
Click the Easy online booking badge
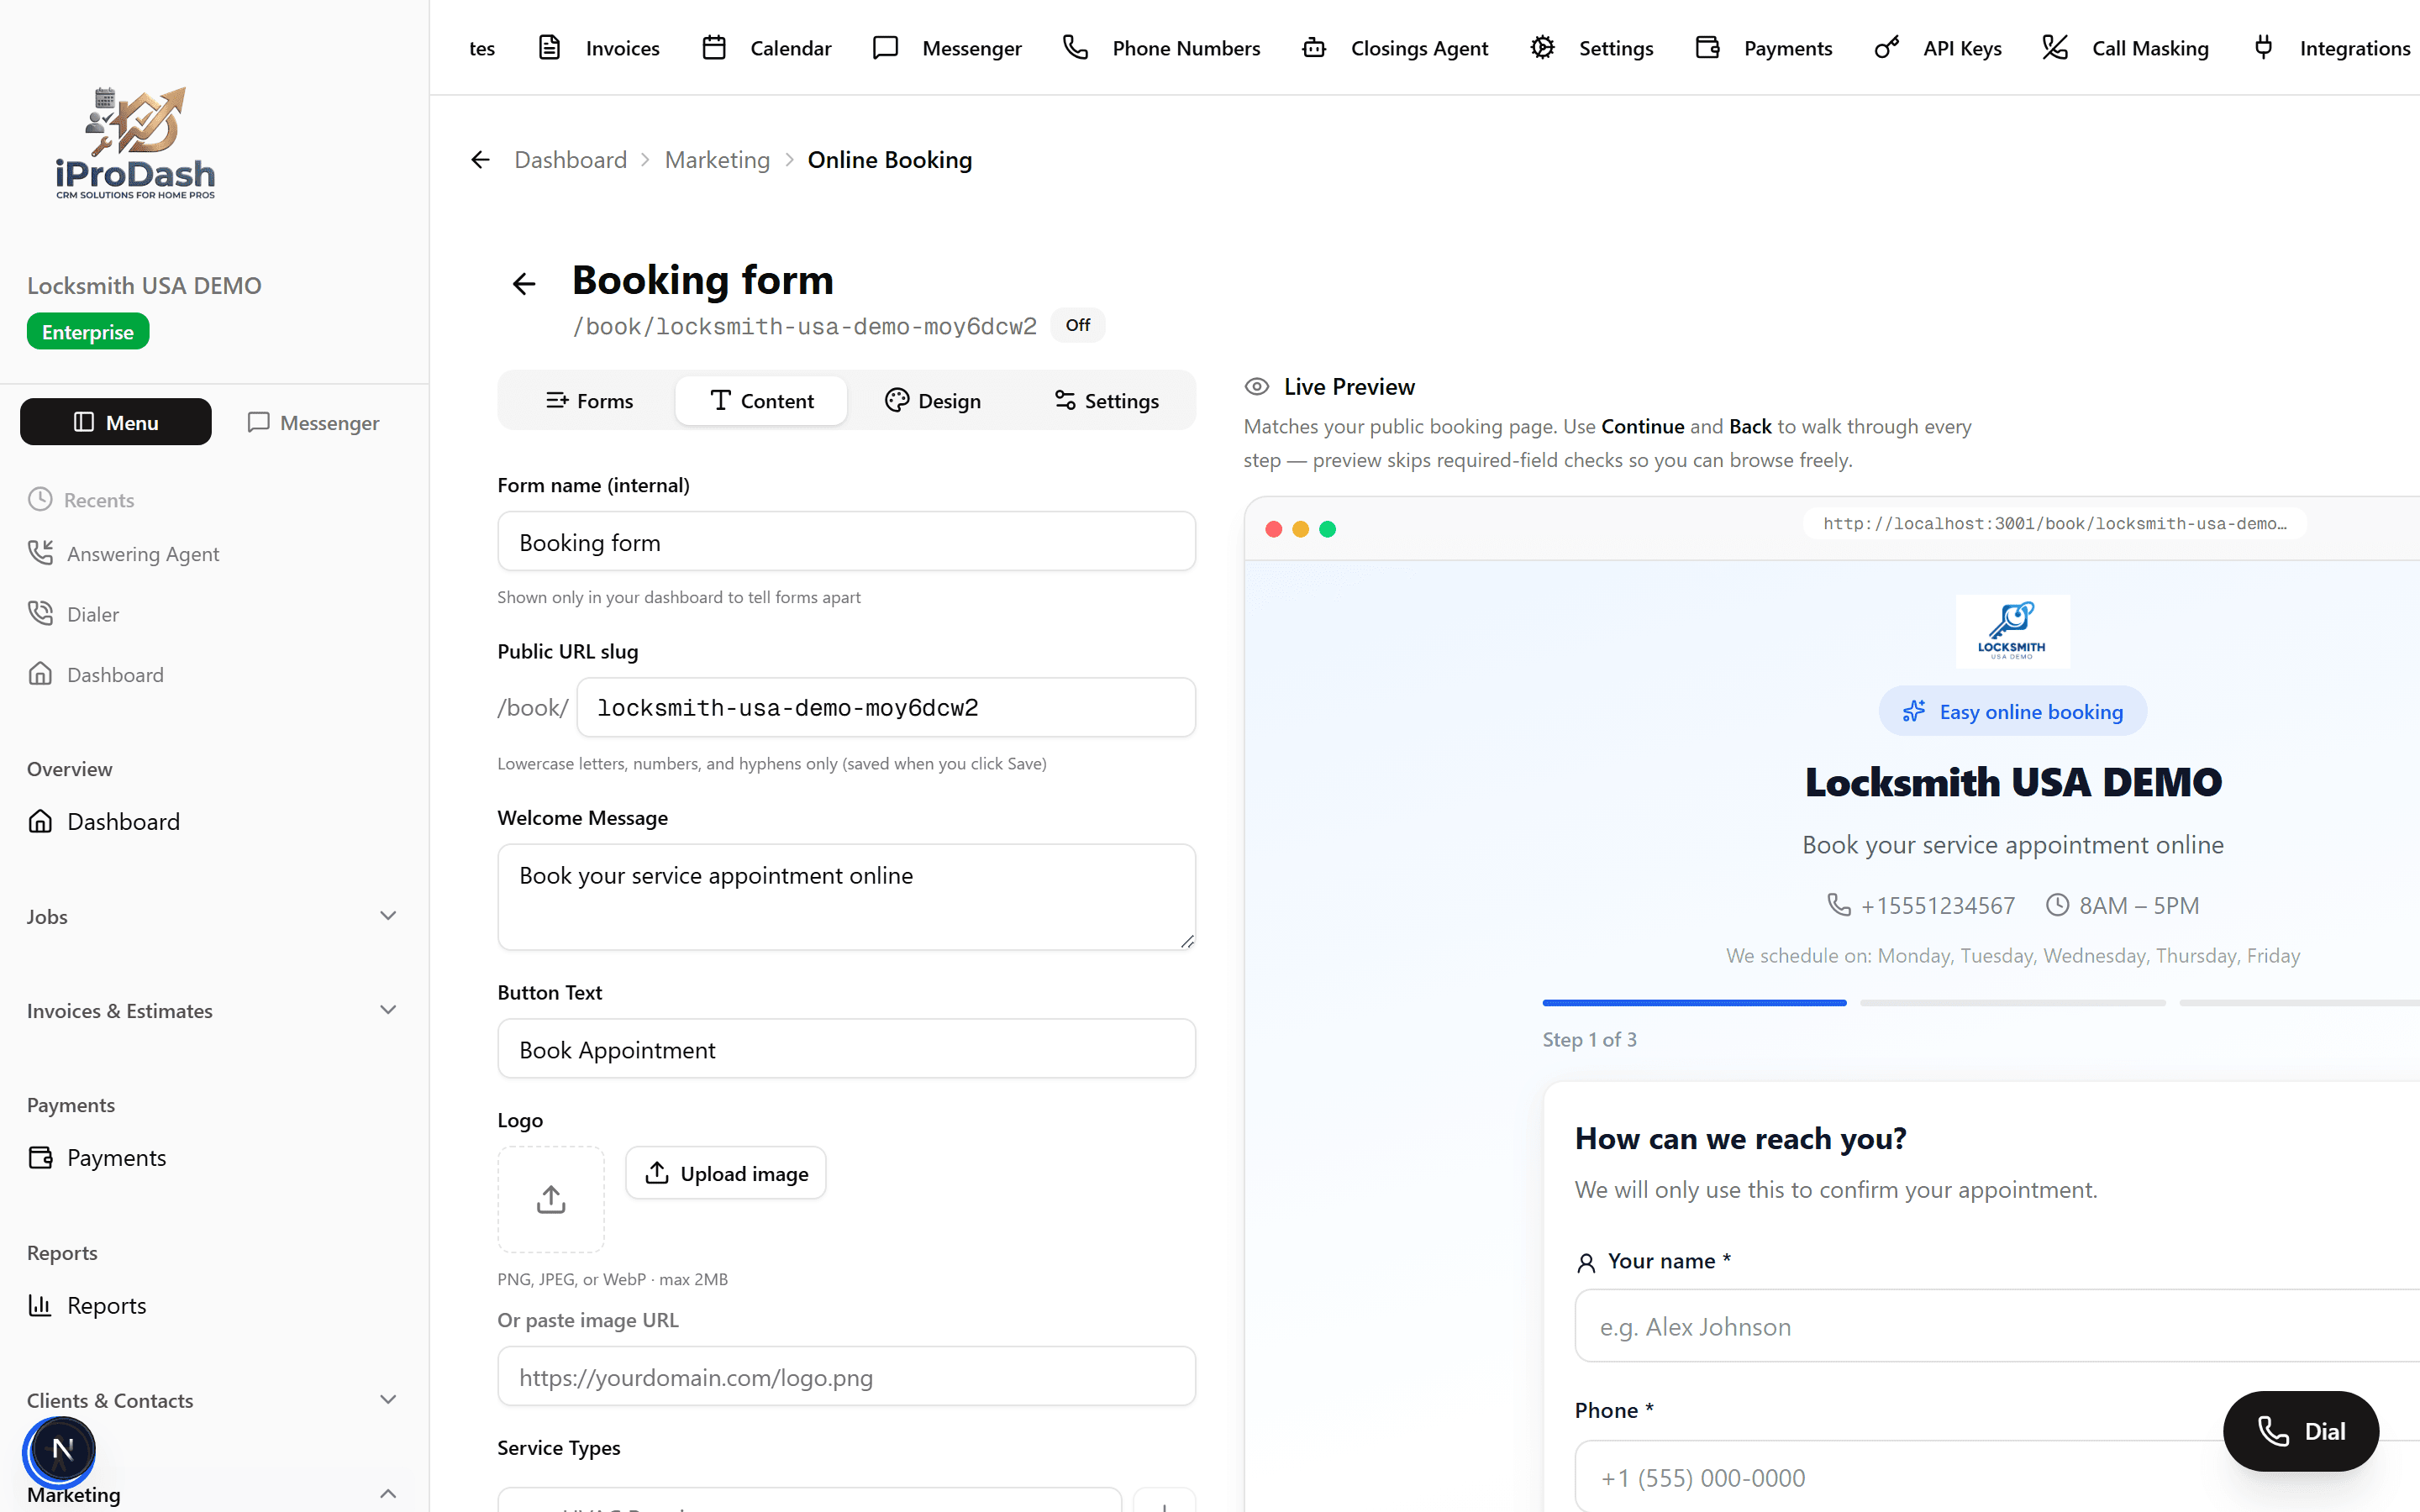tap(2012, 711)
